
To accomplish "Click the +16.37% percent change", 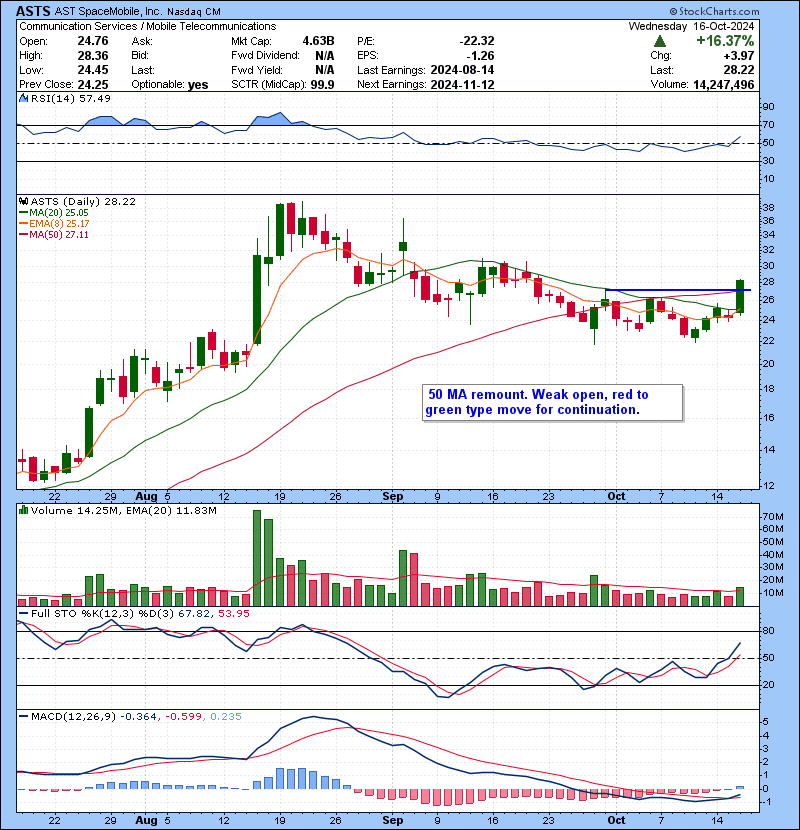I will [725, 41].
